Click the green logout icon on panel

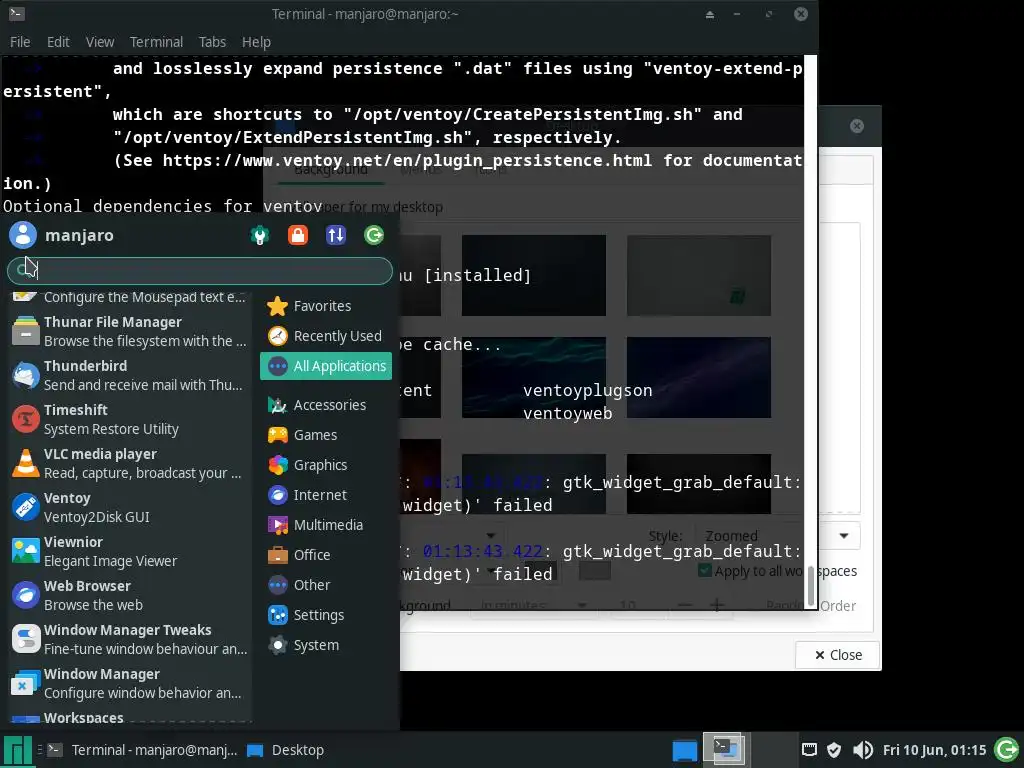point(1006,750)
